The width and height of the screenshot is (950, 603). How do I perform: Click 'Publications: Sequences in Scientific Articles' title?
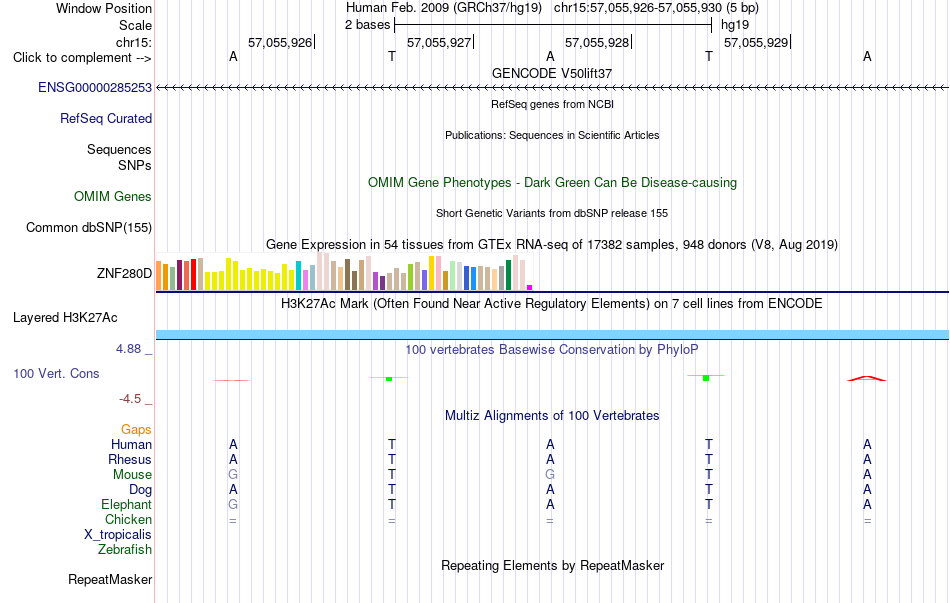552,135
